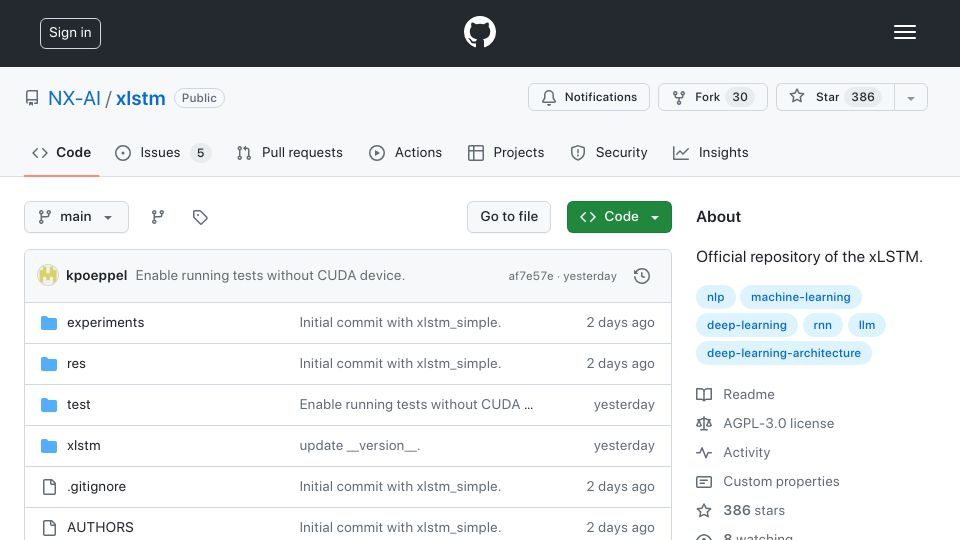Open the experiments folder

tap(105, 323)
